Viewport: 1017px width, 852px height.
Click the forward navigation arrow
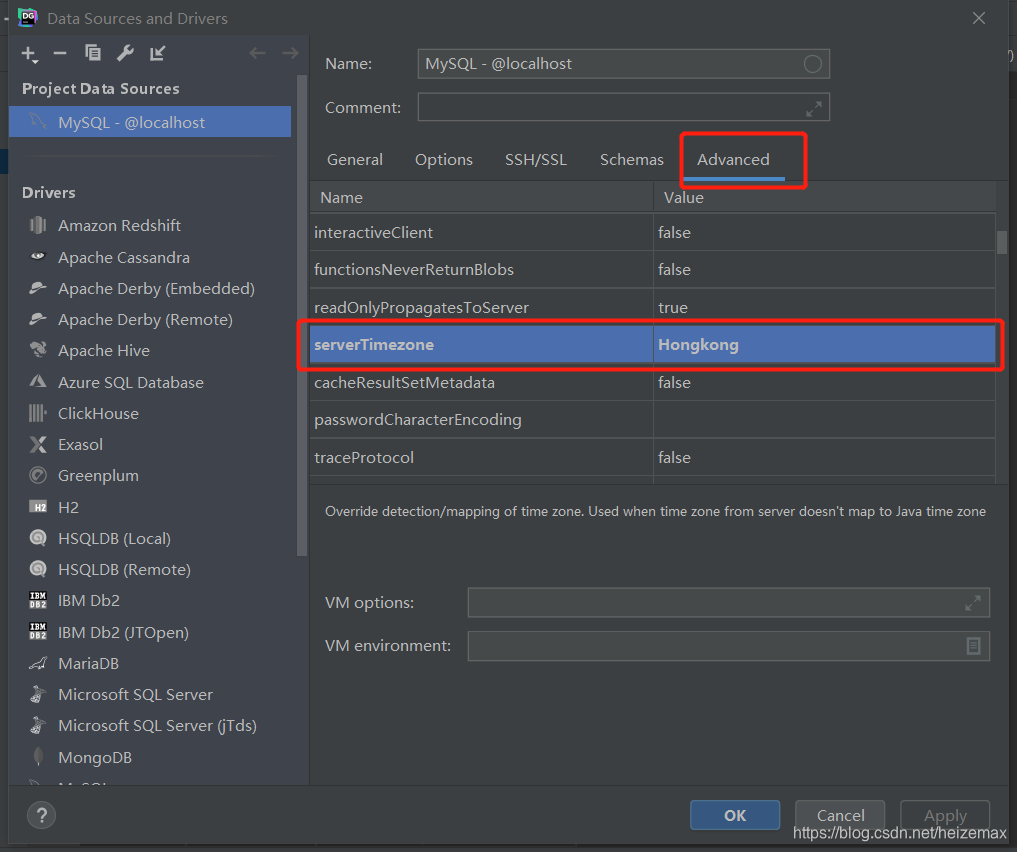click(288, 53)
